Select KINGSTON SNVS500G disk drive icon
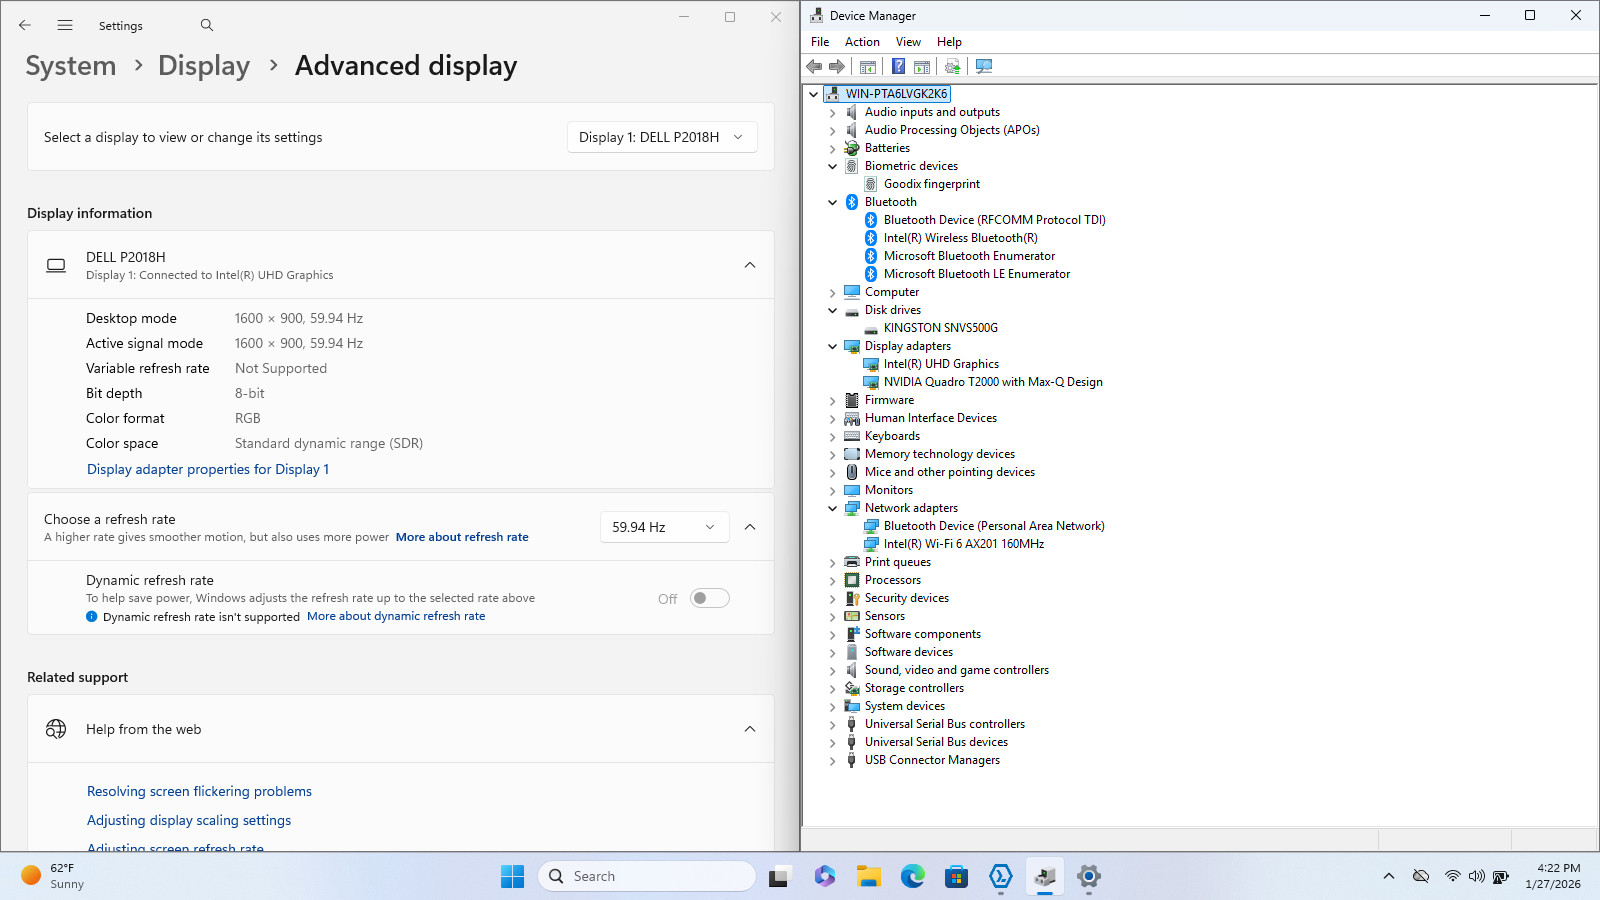 click(x=871, y=328)
